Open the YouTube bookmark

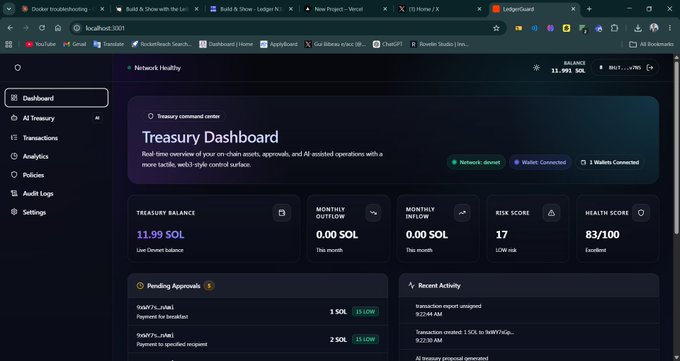[x=41, y=44]
